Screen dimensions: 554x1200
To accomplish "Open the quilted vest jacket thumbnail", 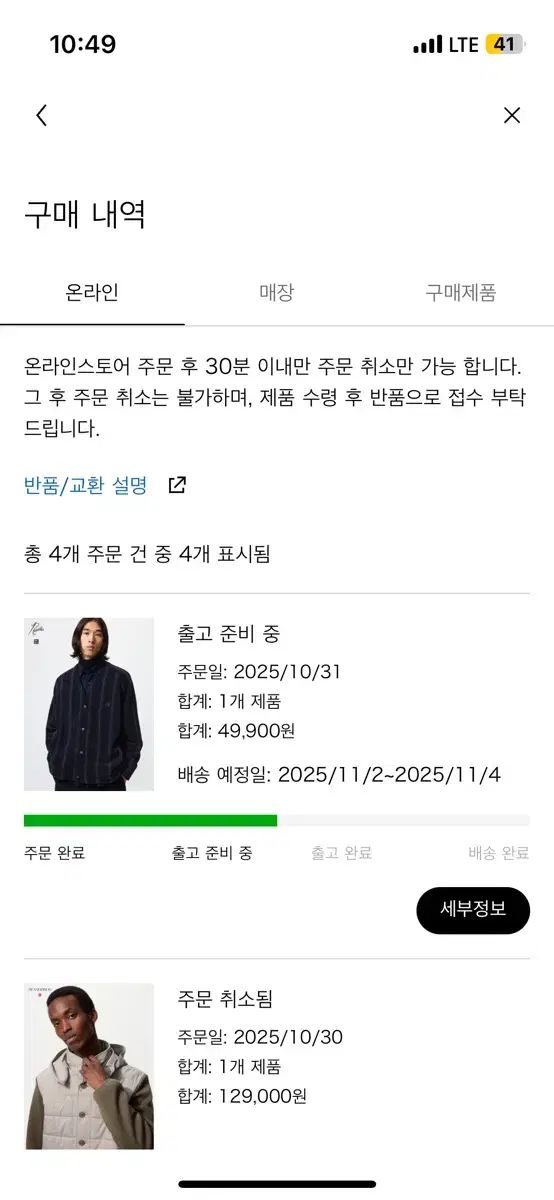I will point(89,1066).
